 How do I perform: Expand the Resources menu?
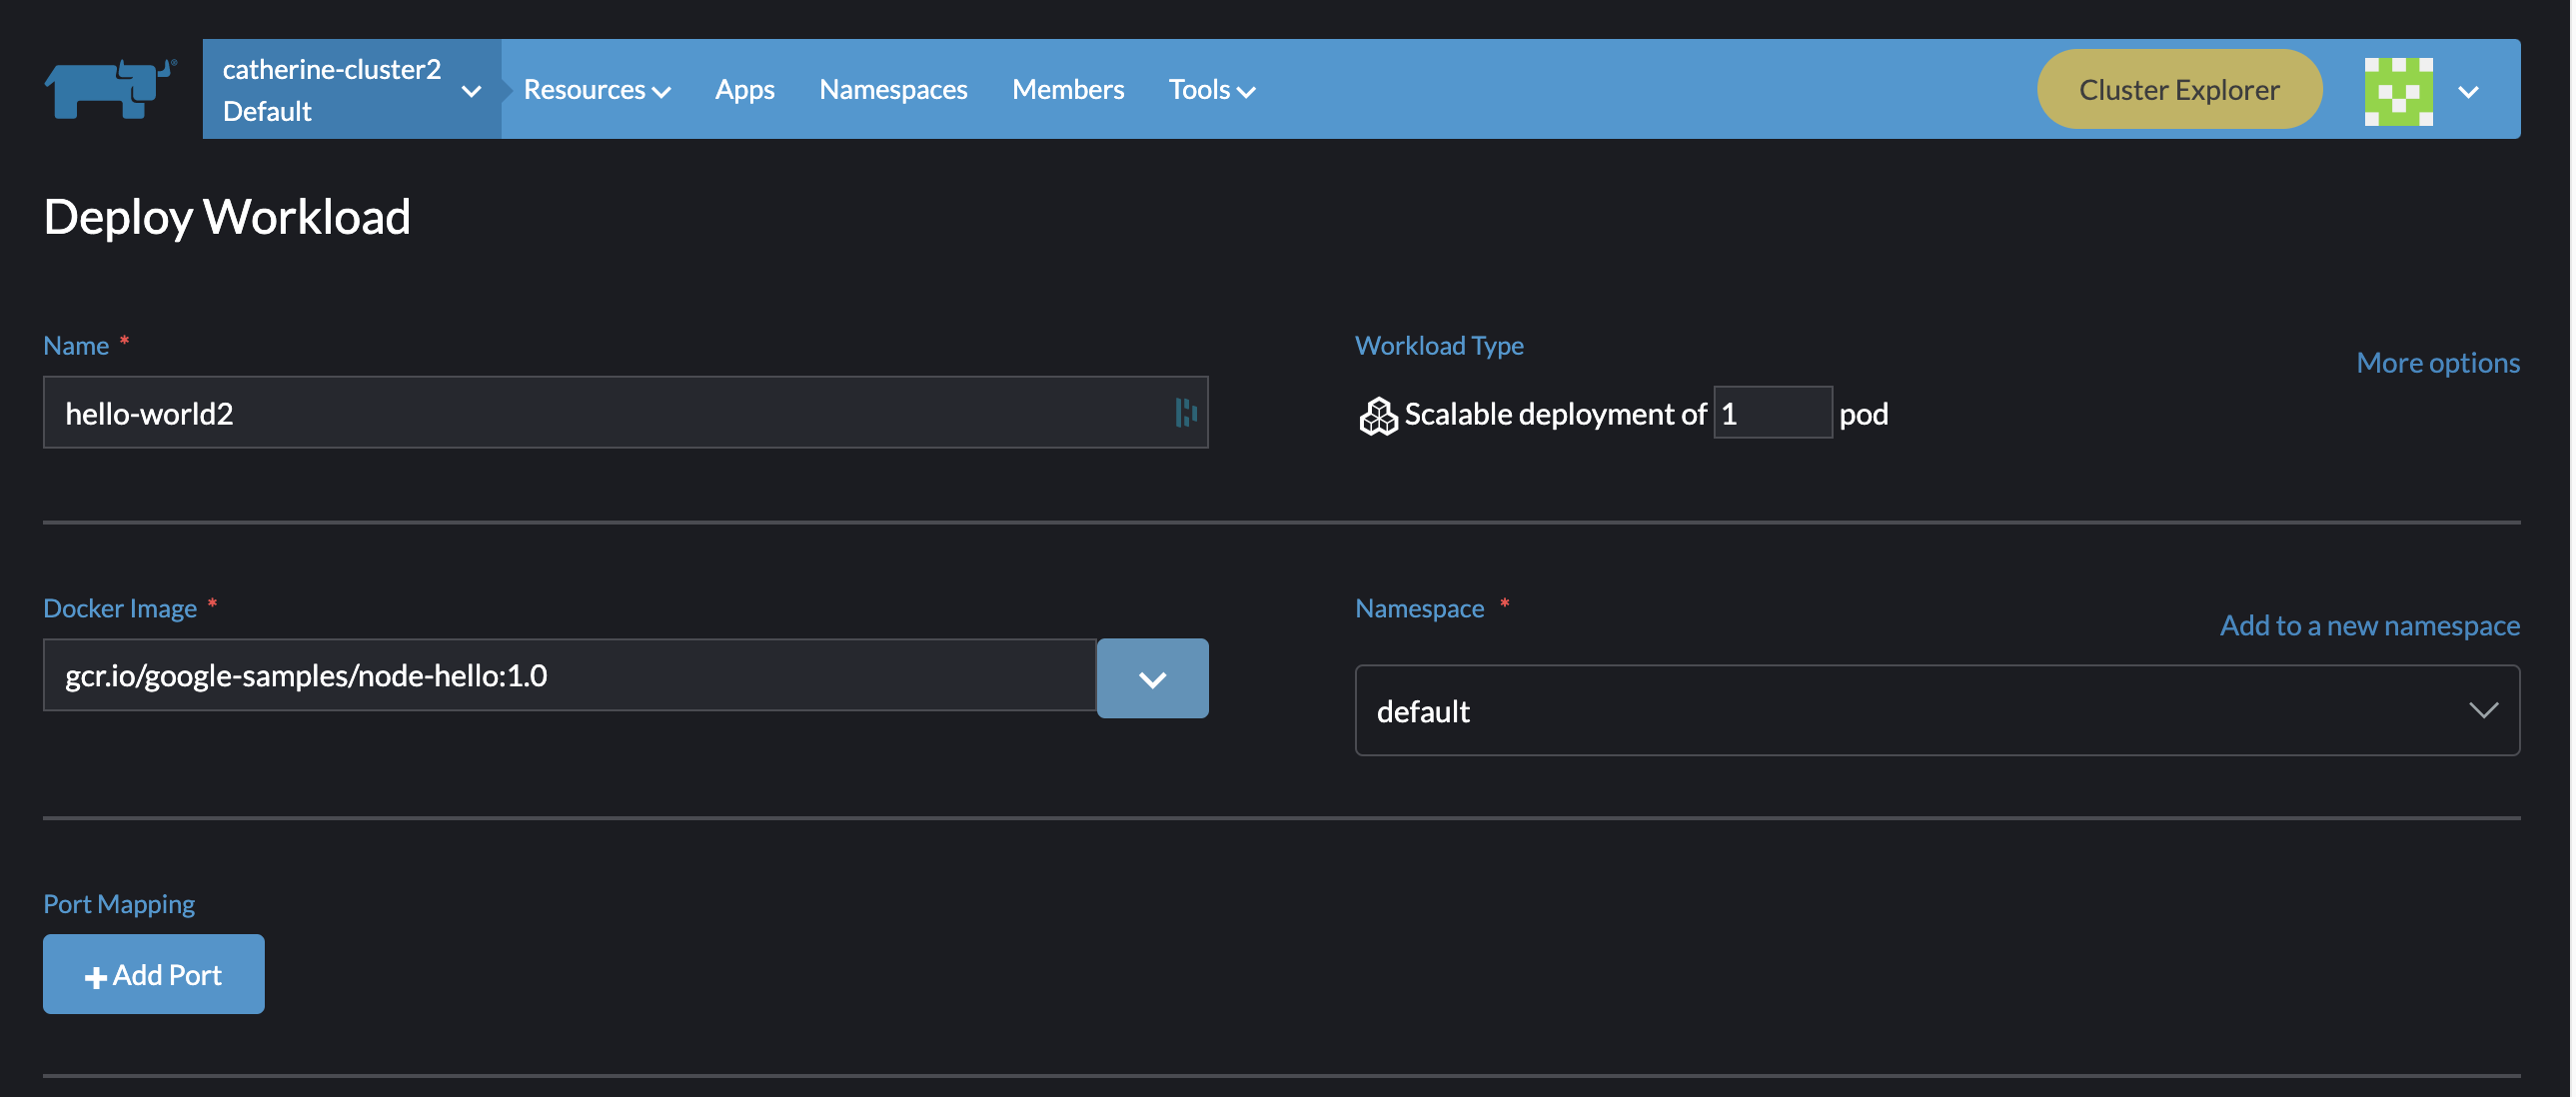click(x=596, y=89)
